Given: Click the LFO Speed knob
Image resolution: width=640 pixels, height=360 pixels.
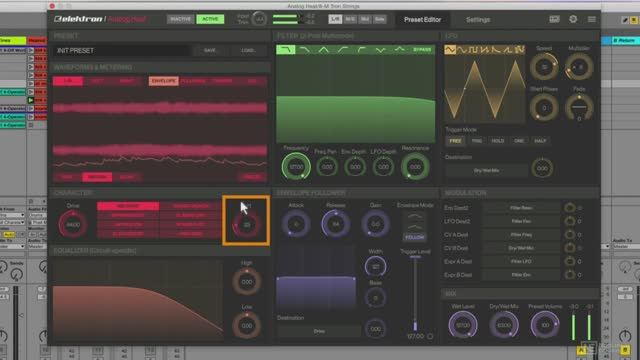Looking at the screenshot, I should pyautogui.click(x=544, y=67).
